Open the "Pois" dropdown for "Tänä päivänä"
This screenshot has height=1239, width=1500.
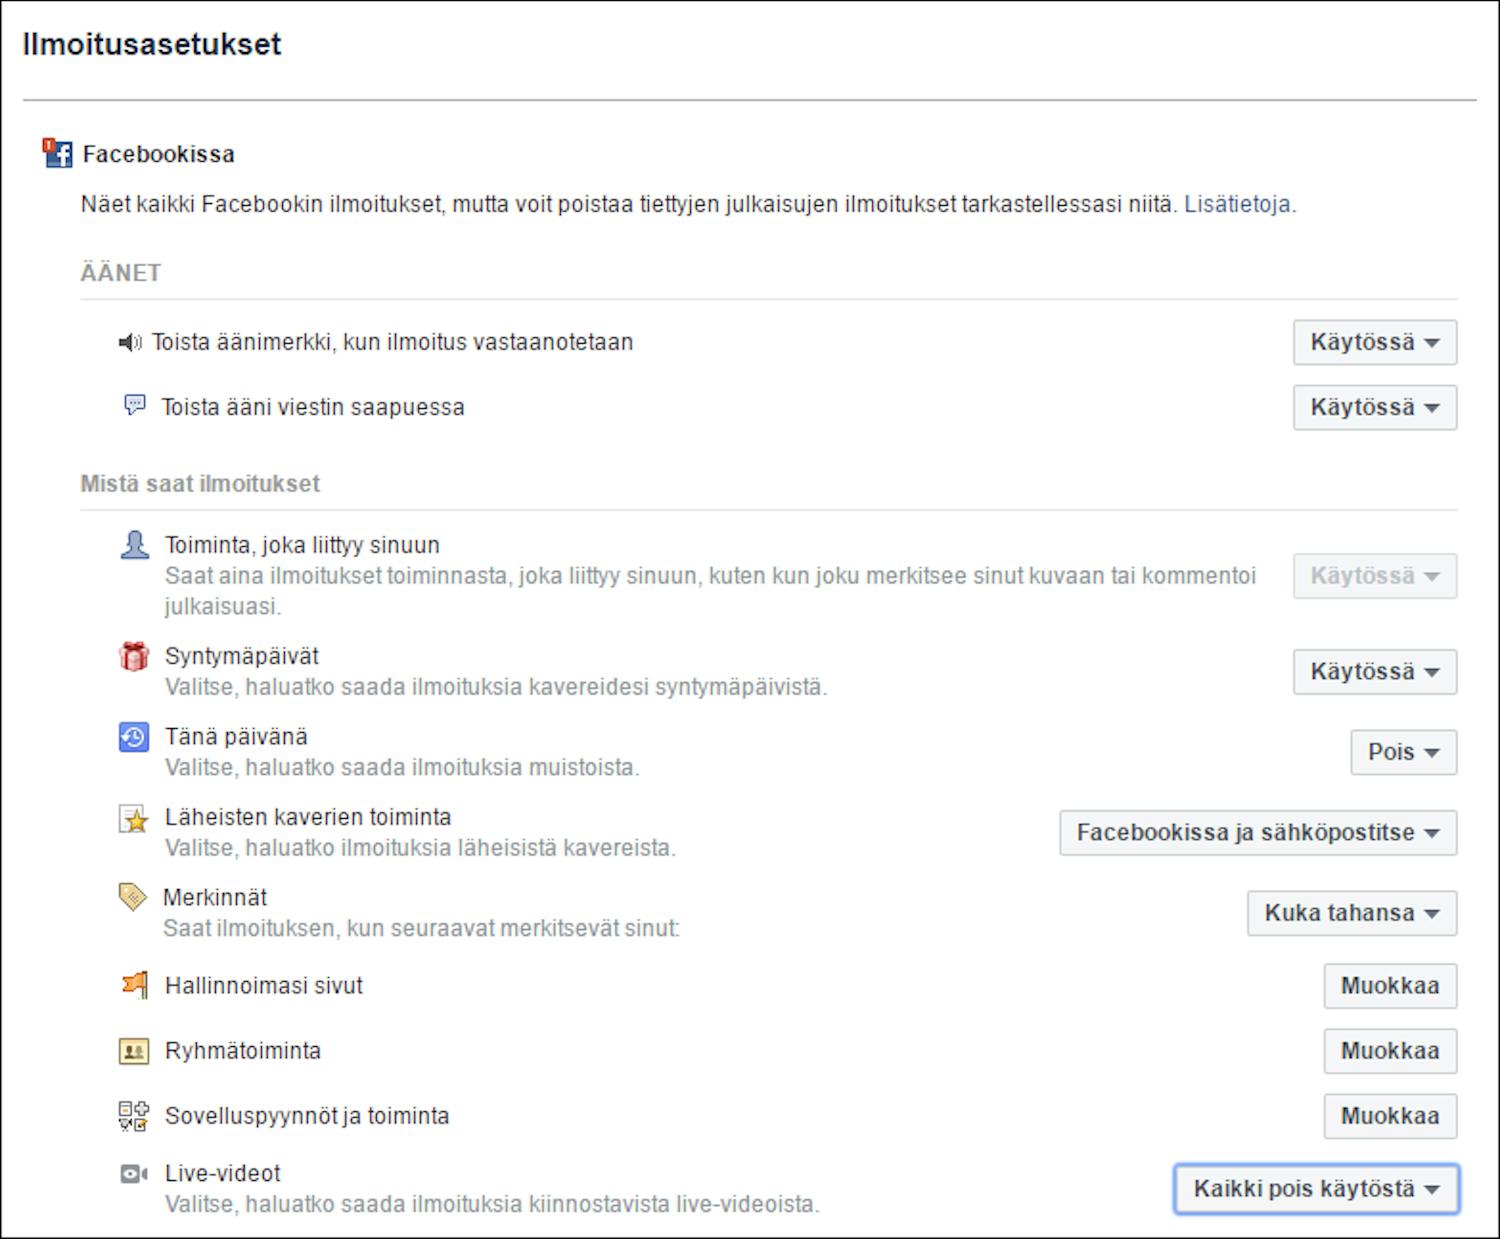point(1403,751)
